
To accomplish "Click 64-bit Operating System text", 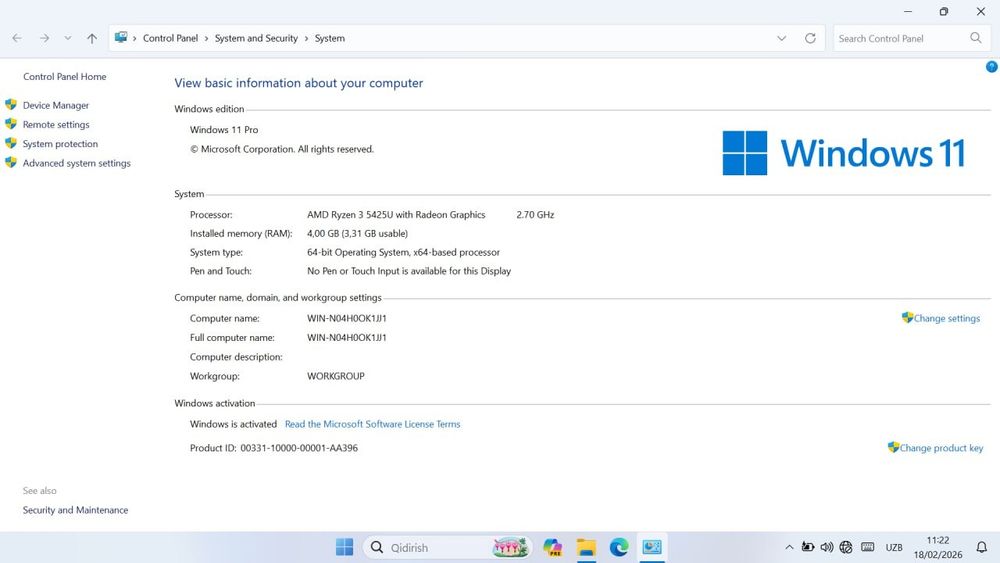I will 403,252.
